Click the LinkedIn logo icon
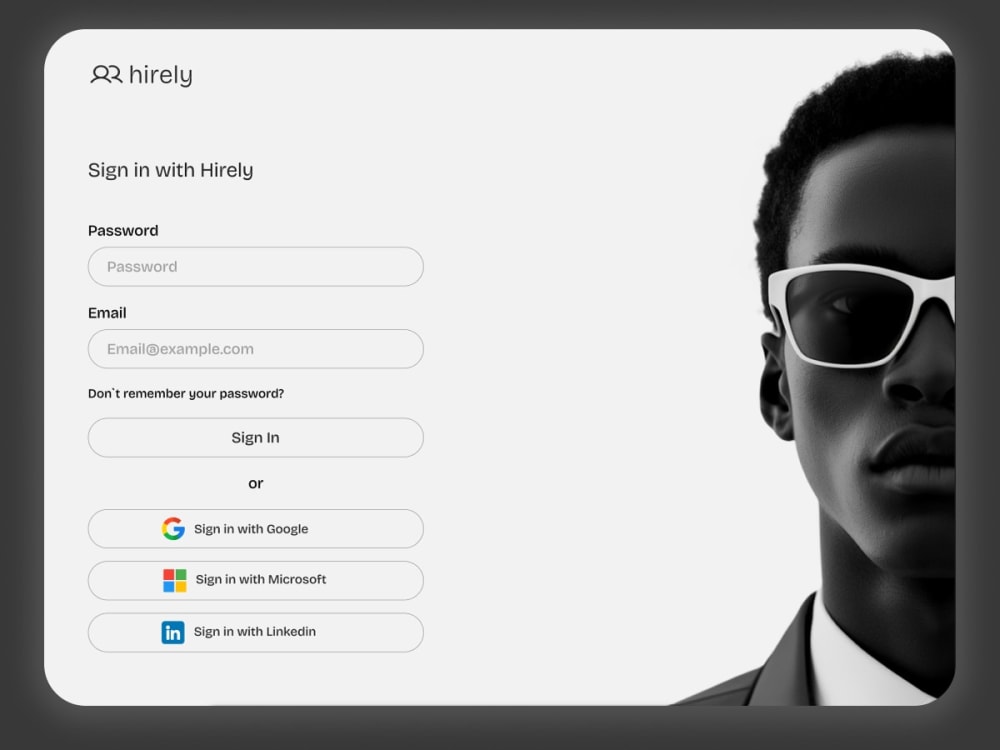This screenshot has width=1000, height=750. (173, 633)
